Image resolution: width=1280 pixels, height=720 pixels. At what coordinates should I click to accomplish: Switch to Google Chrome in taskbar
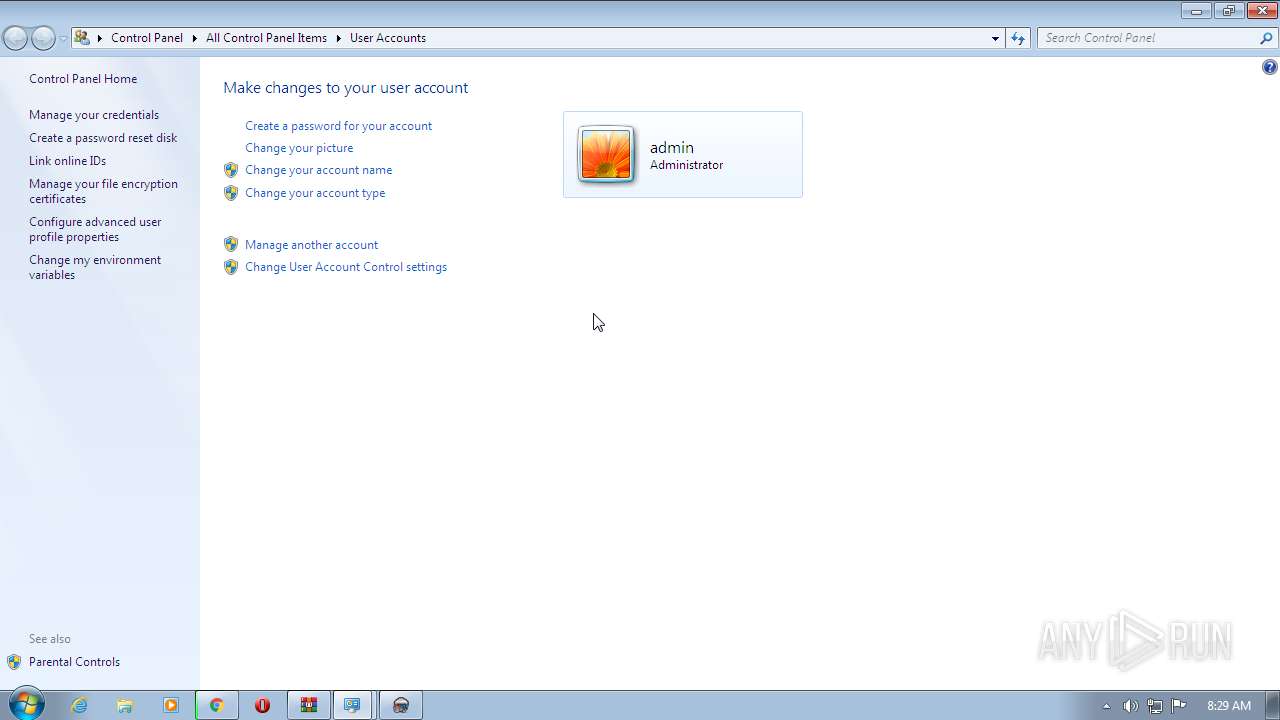(x=216, y=705)
